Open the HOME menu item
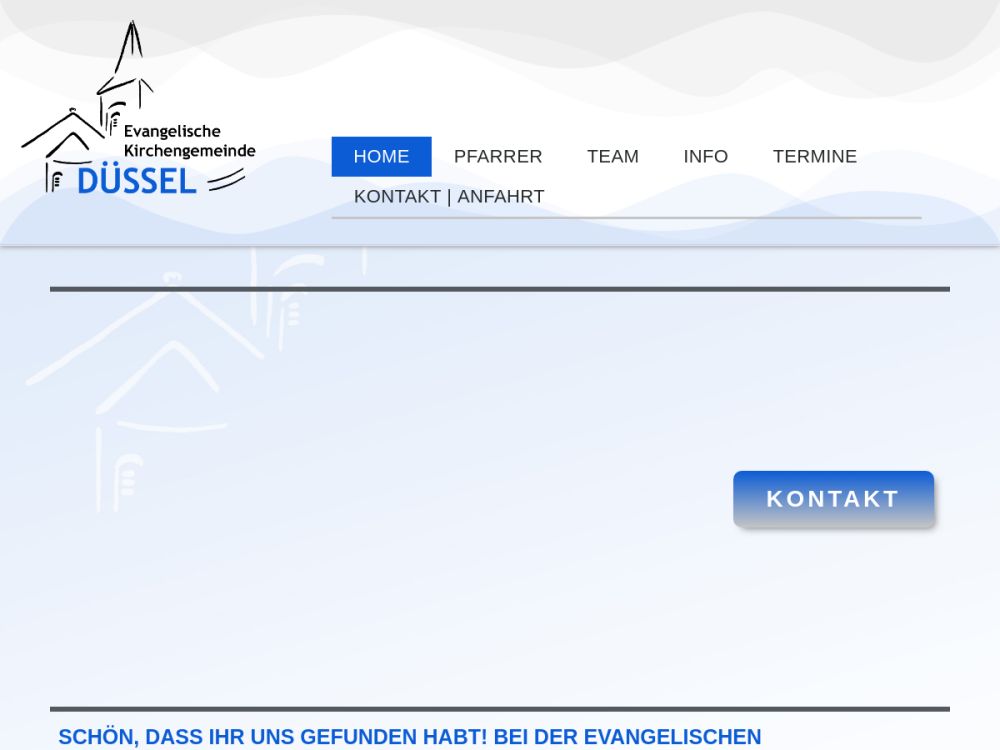The image size is (1000, 750). (381, 157)
